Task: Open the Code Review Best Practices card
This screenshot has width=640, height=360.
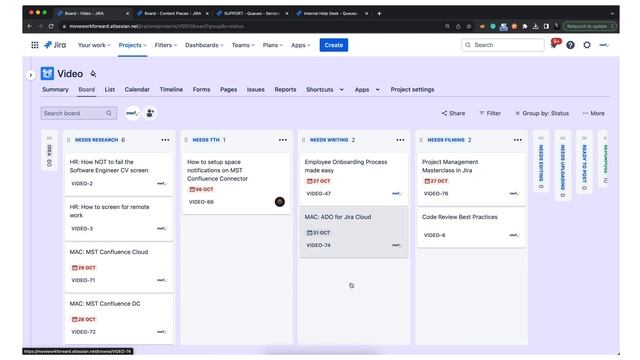Action: (471, 228)
